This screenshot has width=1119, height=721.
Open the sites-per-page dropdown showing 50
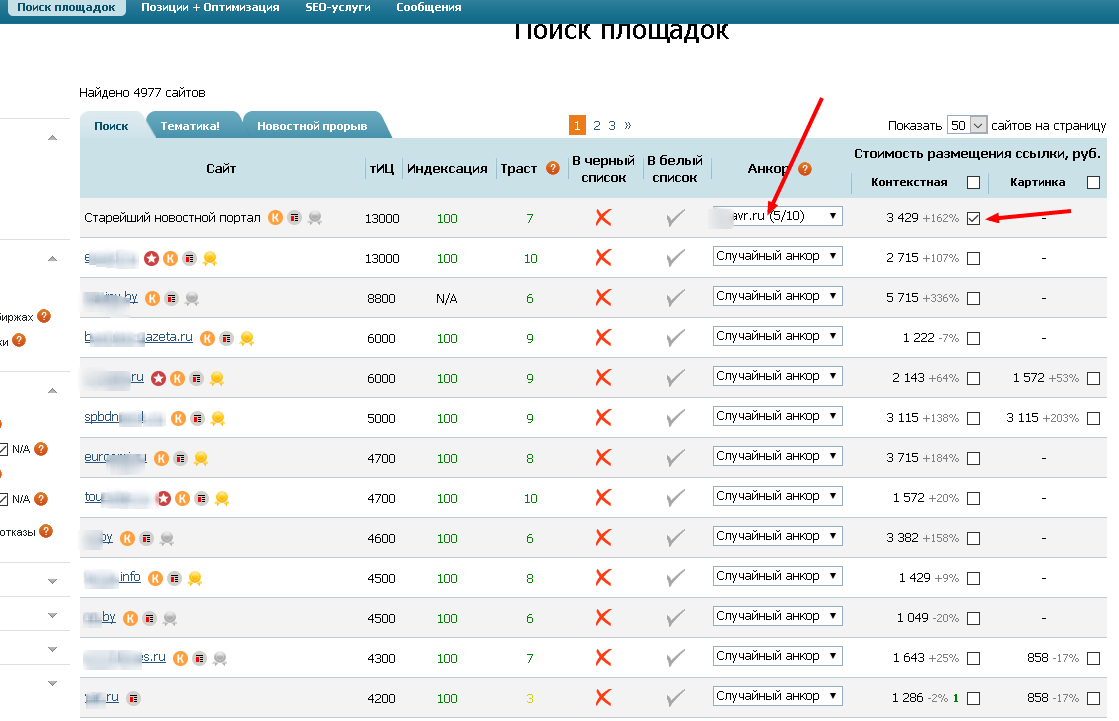point(967,126)
